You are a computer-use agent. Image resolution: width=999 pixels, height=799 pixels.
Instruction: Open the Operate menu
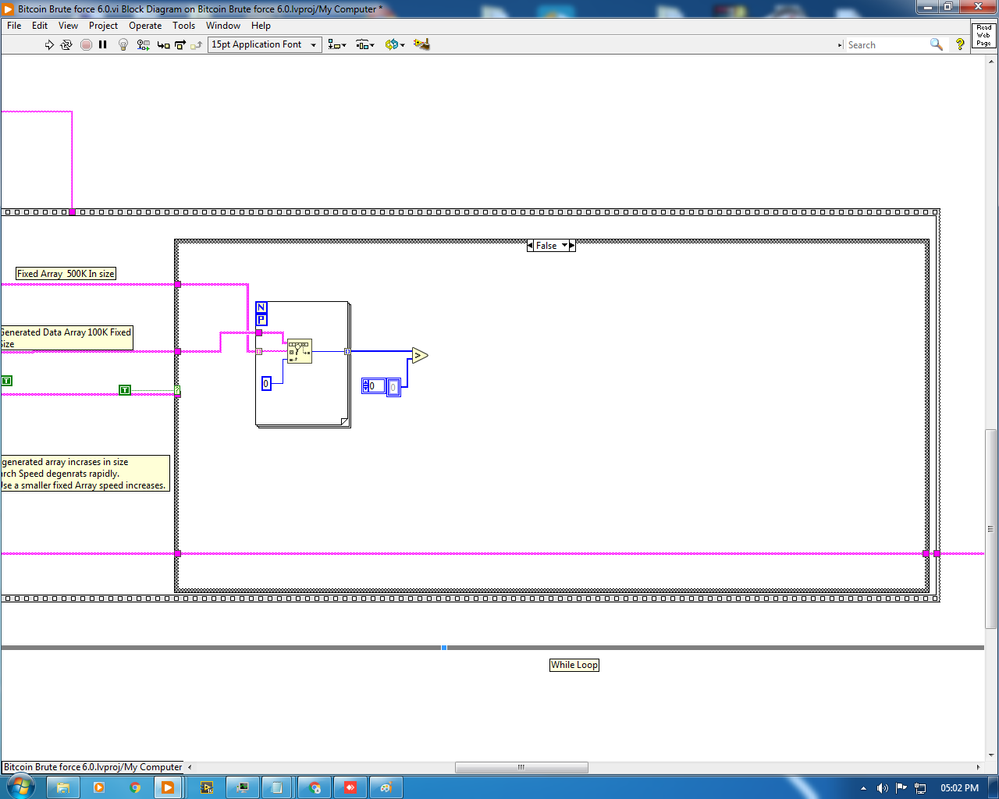tap(145, 25)
